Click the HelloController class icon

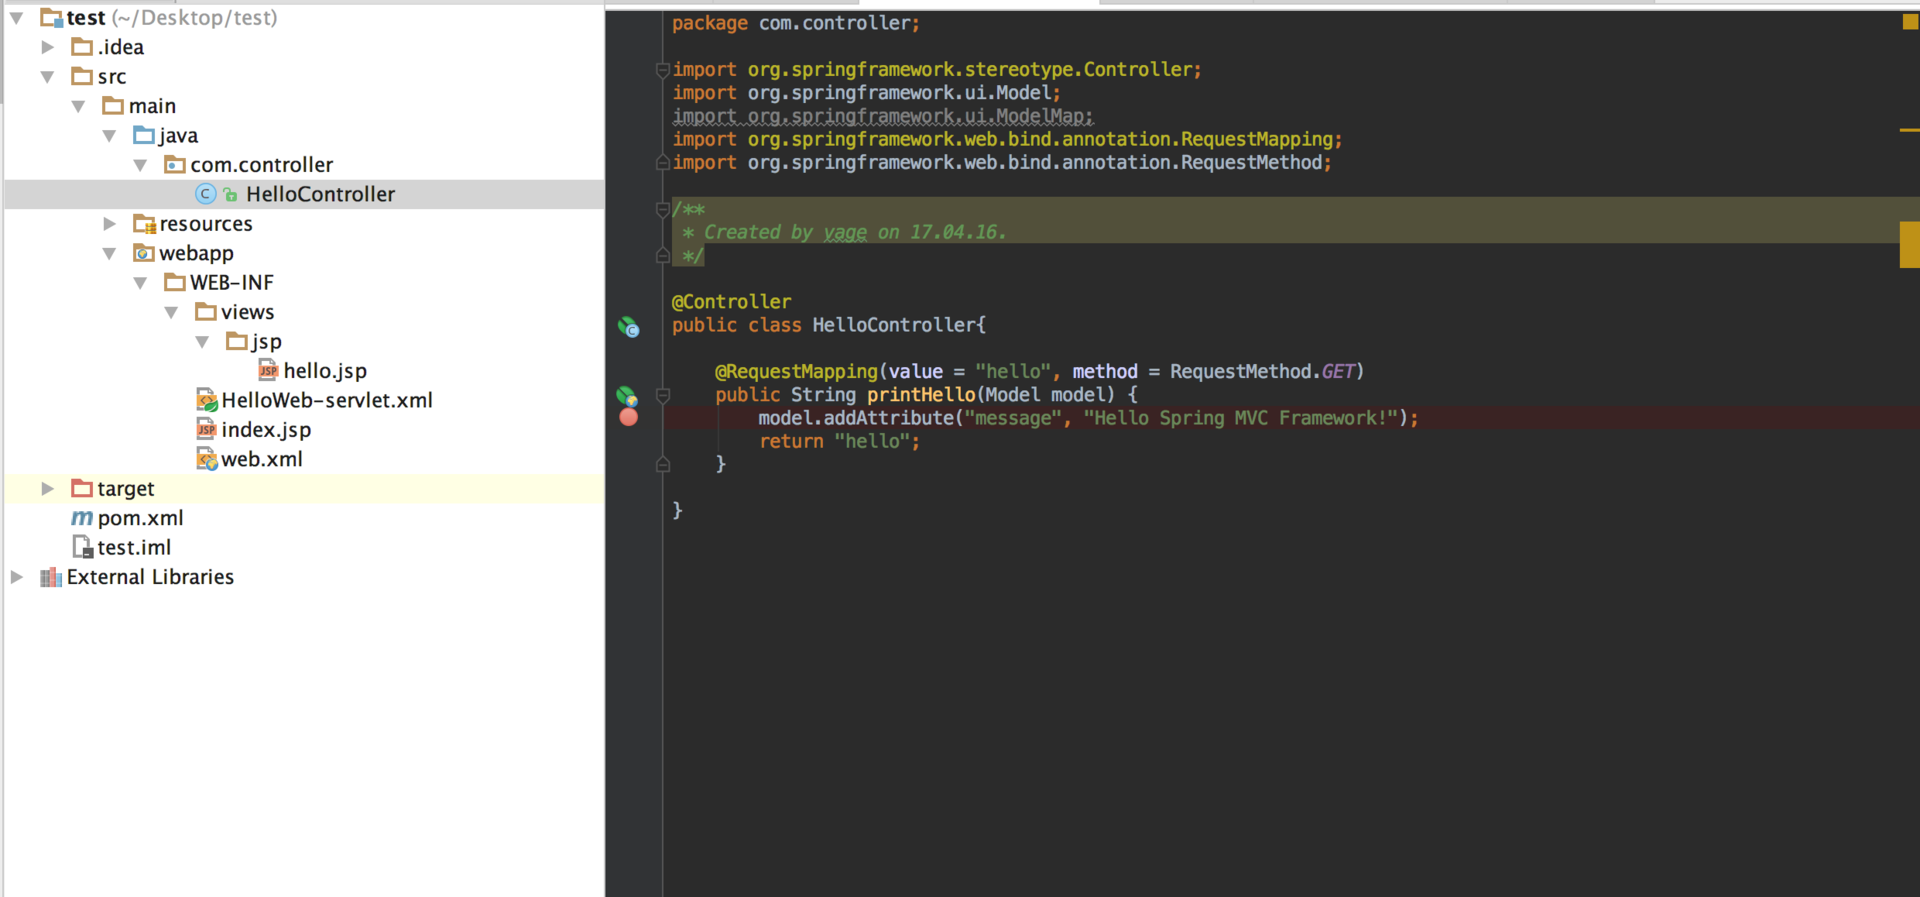[205, 194]
